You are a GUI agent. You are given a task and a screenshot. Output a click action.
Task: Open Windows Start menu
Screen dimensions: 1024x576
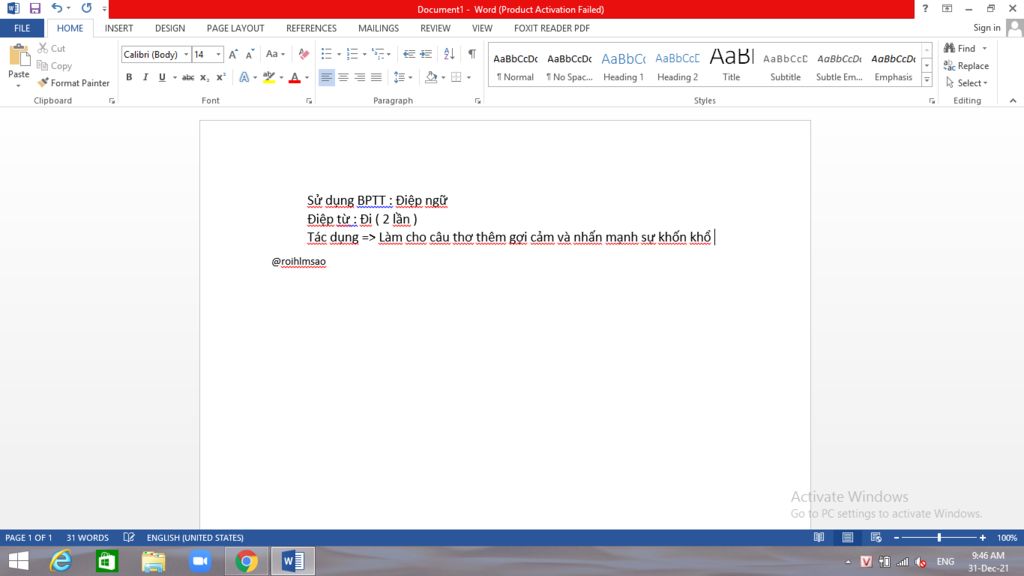coord(18,561)
